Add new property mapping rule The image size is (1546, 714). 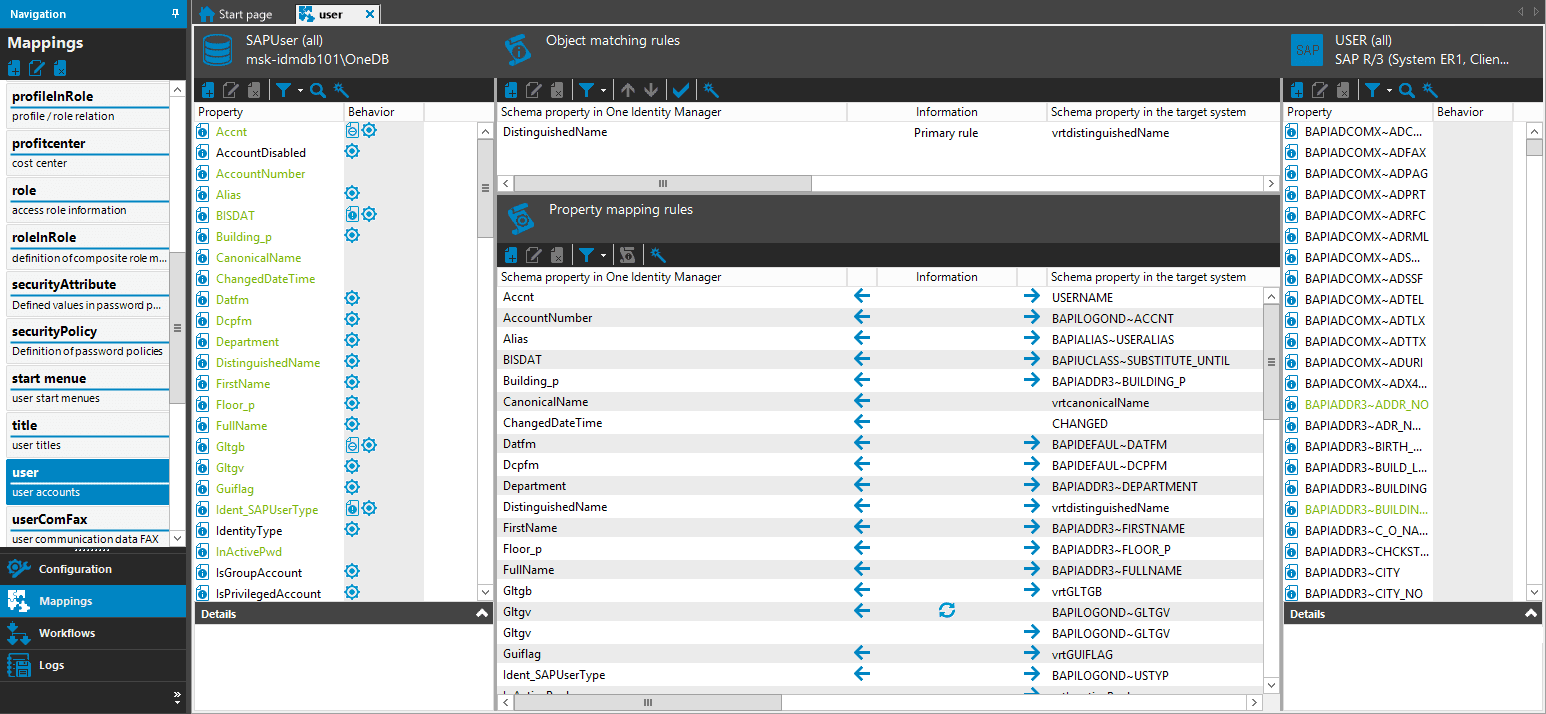(x=511, y=255)
